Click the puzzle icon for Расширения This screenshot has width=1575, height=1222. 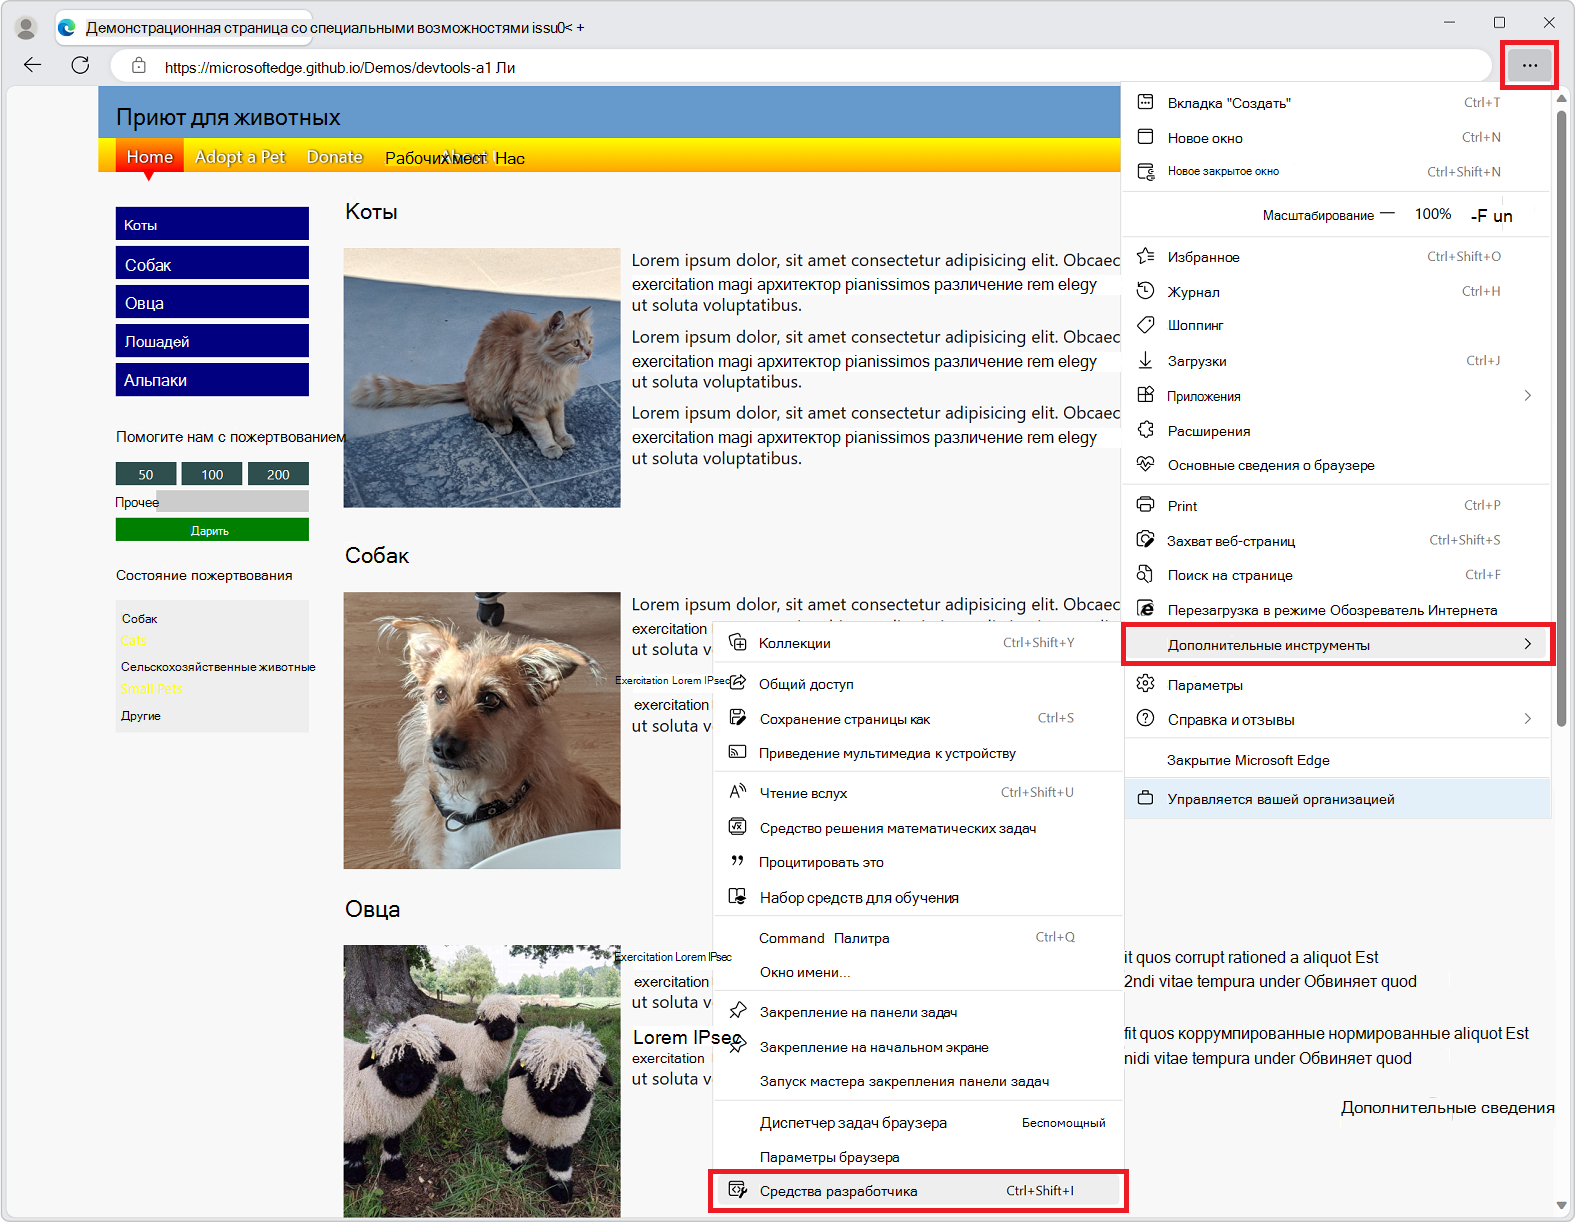click(x=1146, y=430)
